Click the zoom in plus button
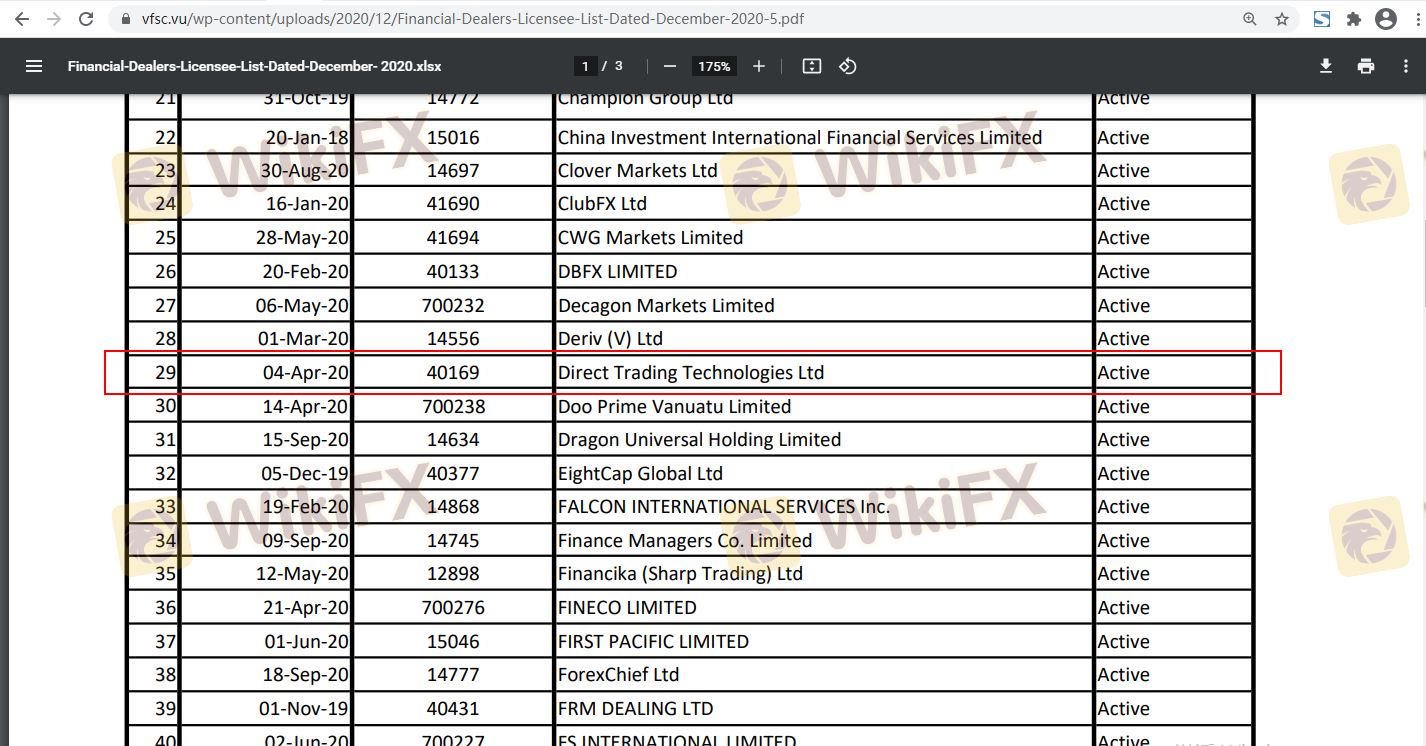 [759, 66]
